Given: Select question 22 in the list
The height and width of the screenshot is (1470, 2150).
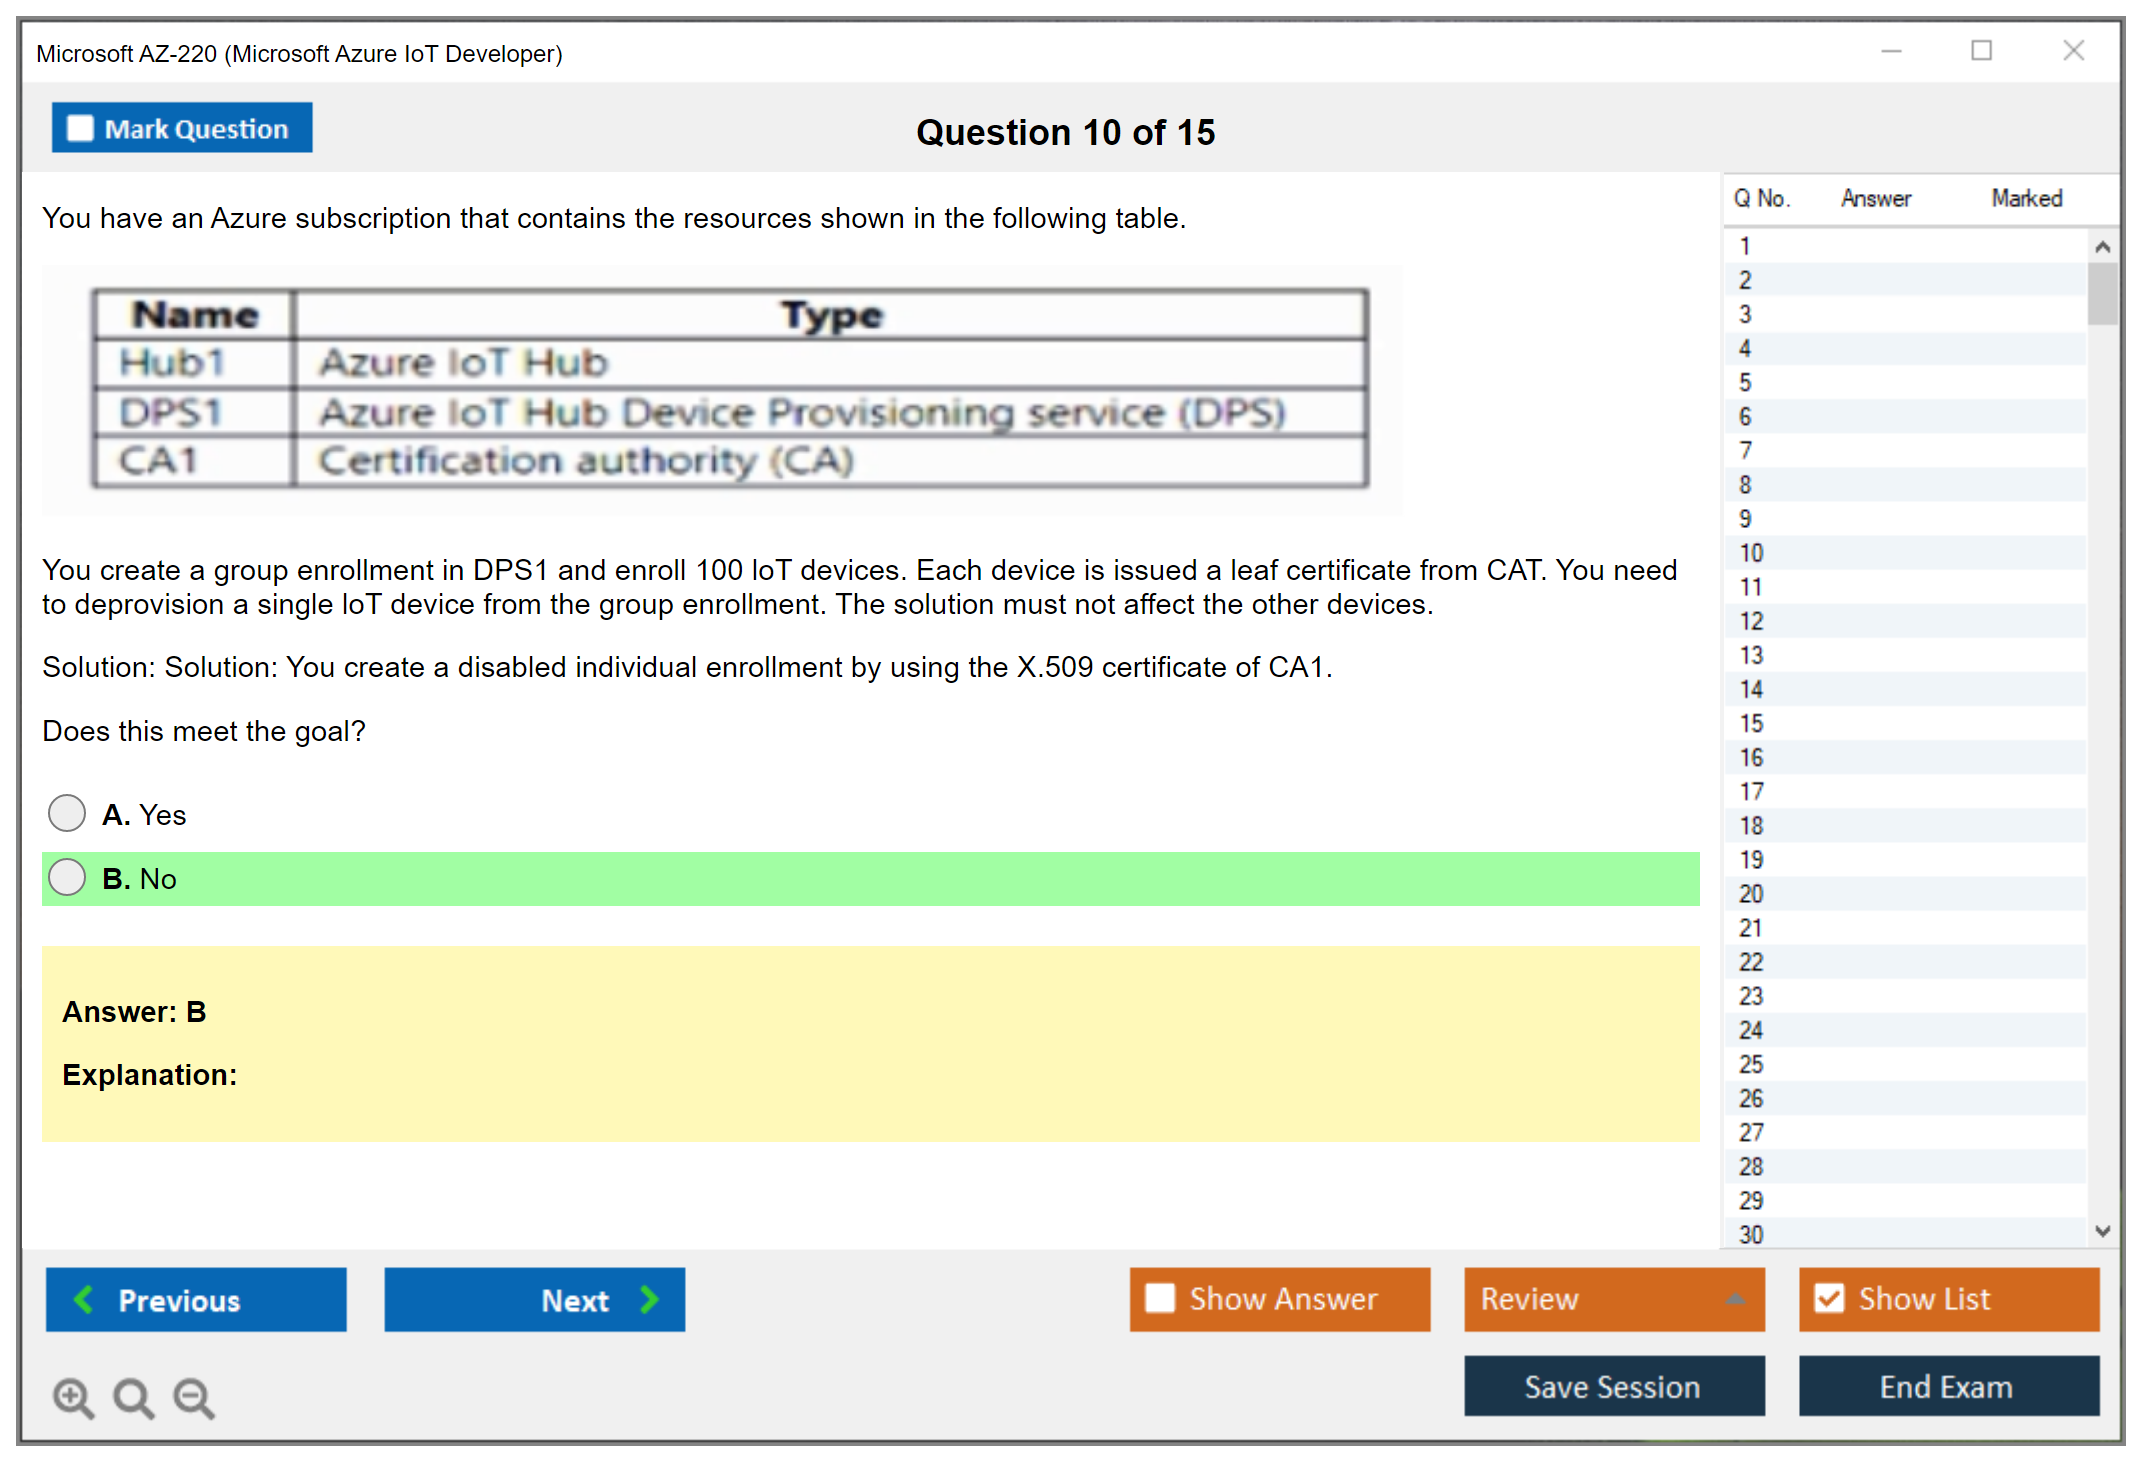Looking at the screenshot, I should (1751, 962).
